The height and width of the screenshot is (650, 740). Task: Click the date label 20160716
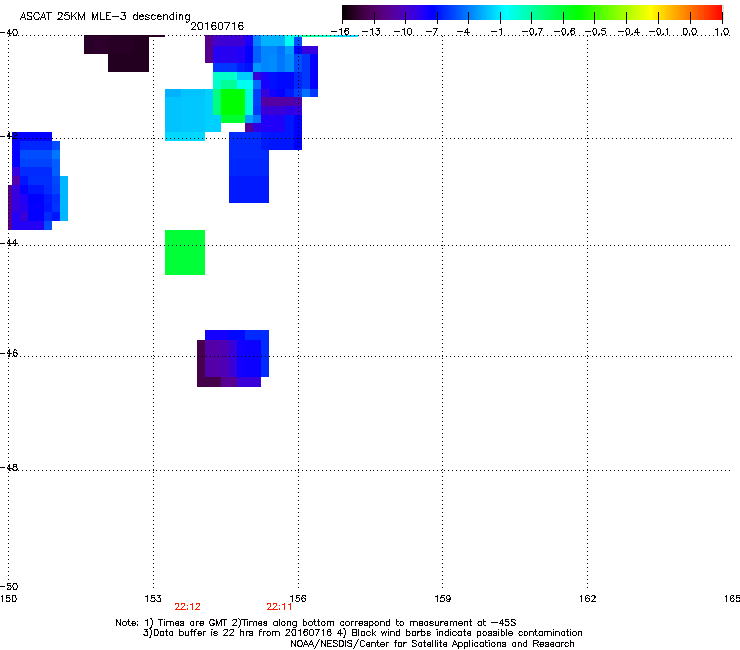pos(217,26)
